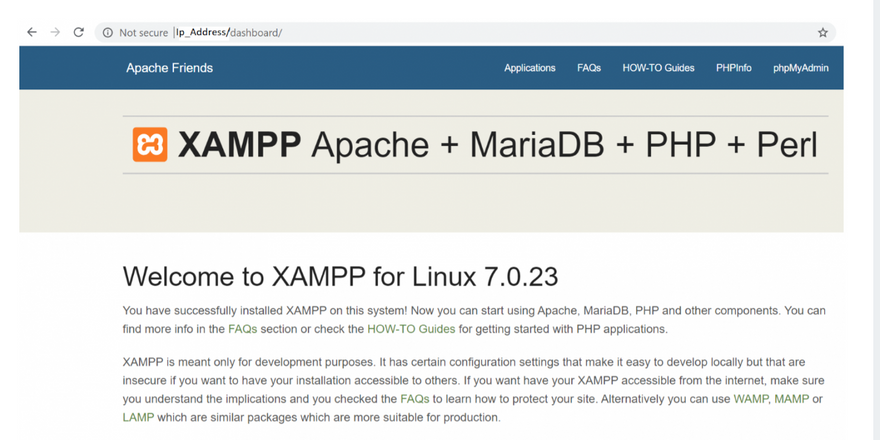Viewport: 880px width, 440px height.
Task: Click the browser forward arrow
Action: 55,33
